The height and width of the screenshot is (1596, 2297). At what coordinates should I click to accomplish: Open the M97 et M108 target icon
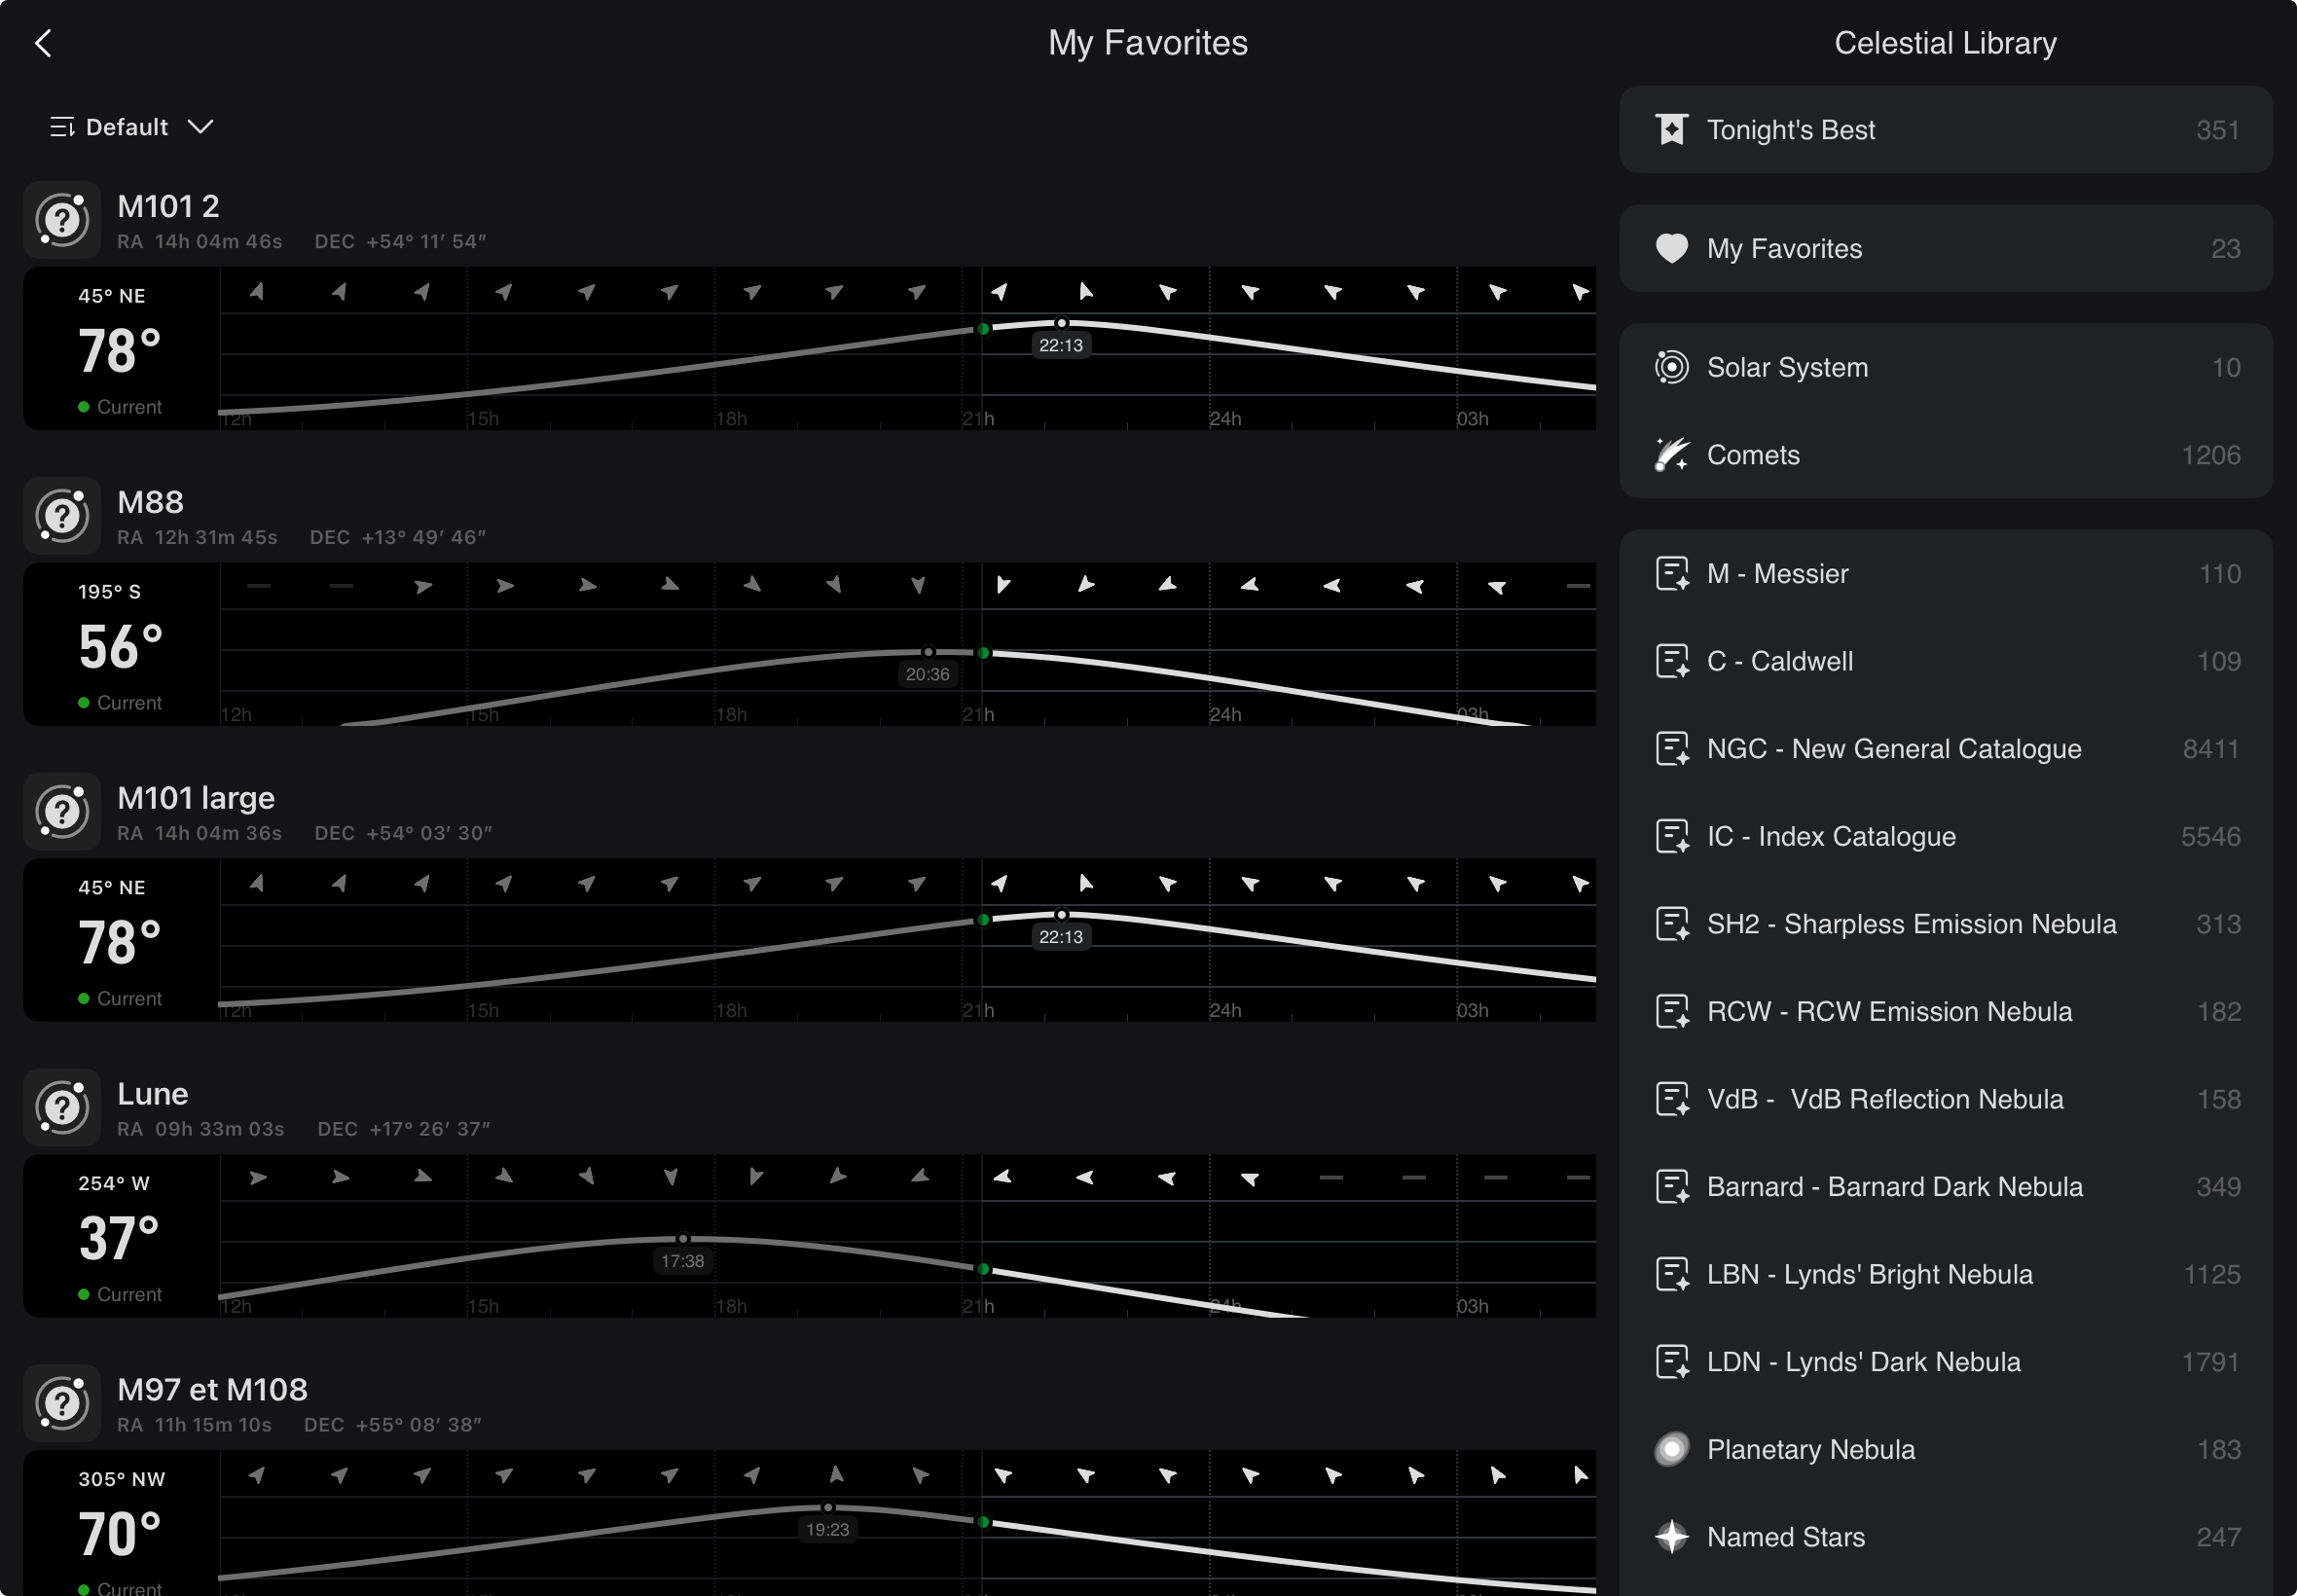(x=63, y=1404)
